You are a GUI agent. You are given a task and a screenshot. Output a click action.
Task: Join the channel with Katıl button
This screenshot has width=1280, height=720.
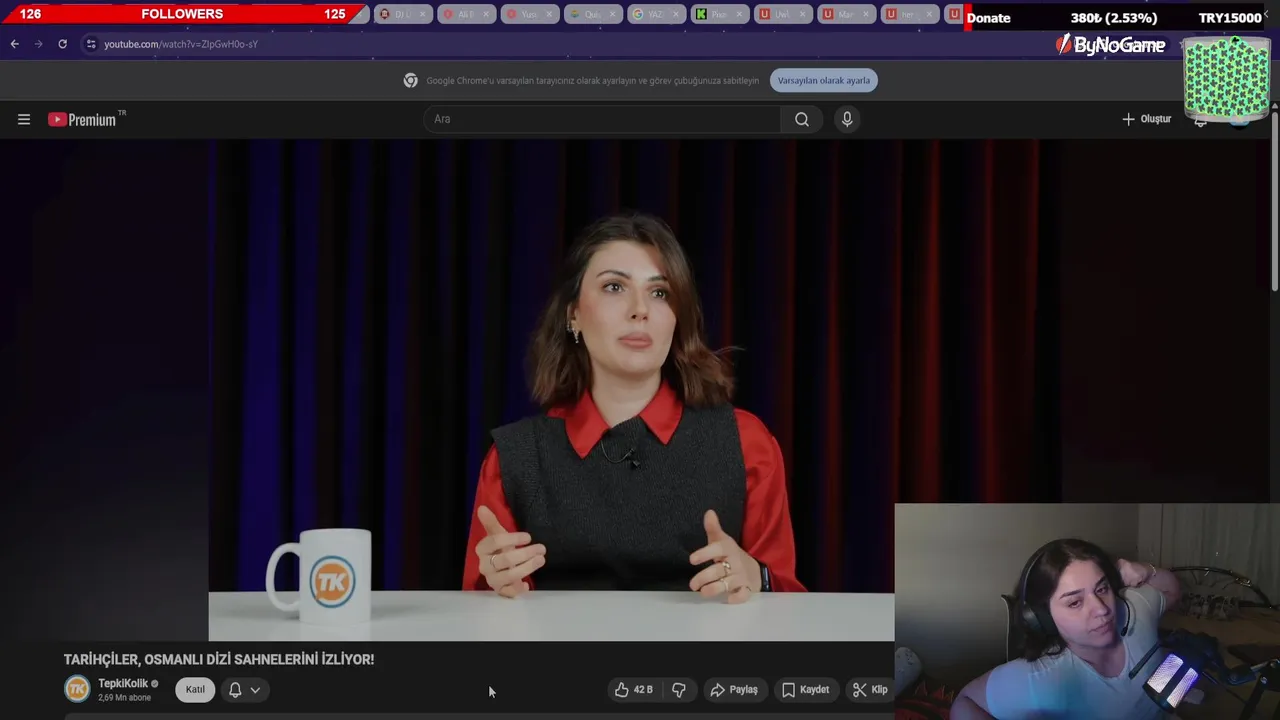(x=195, y=689)
